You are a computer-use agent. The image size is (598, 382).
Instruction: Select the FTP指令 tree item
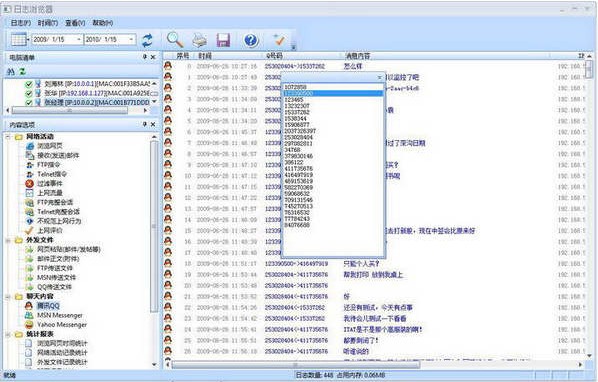43,165
